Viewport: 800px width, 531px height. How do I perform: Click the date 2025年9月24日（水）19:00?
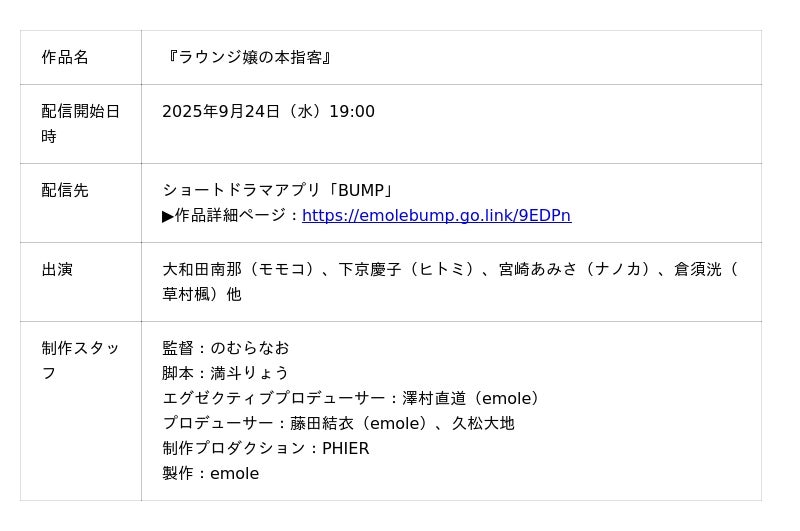(268, 112)
